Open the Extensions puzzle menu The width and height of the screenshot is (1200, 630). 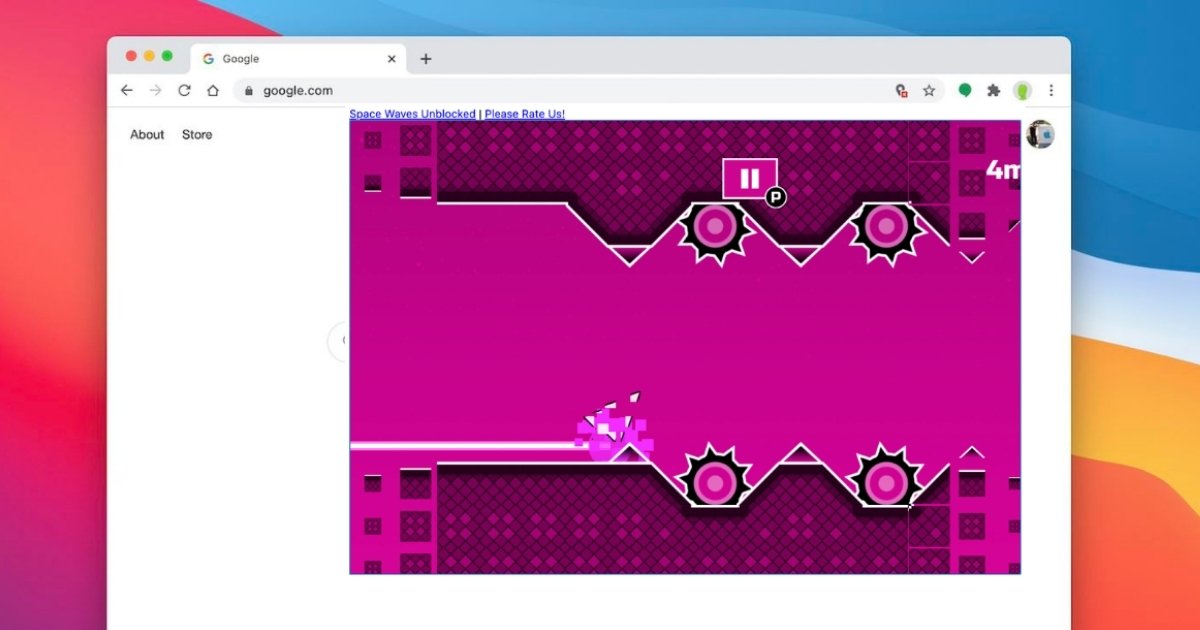click(x=993, y=90)
